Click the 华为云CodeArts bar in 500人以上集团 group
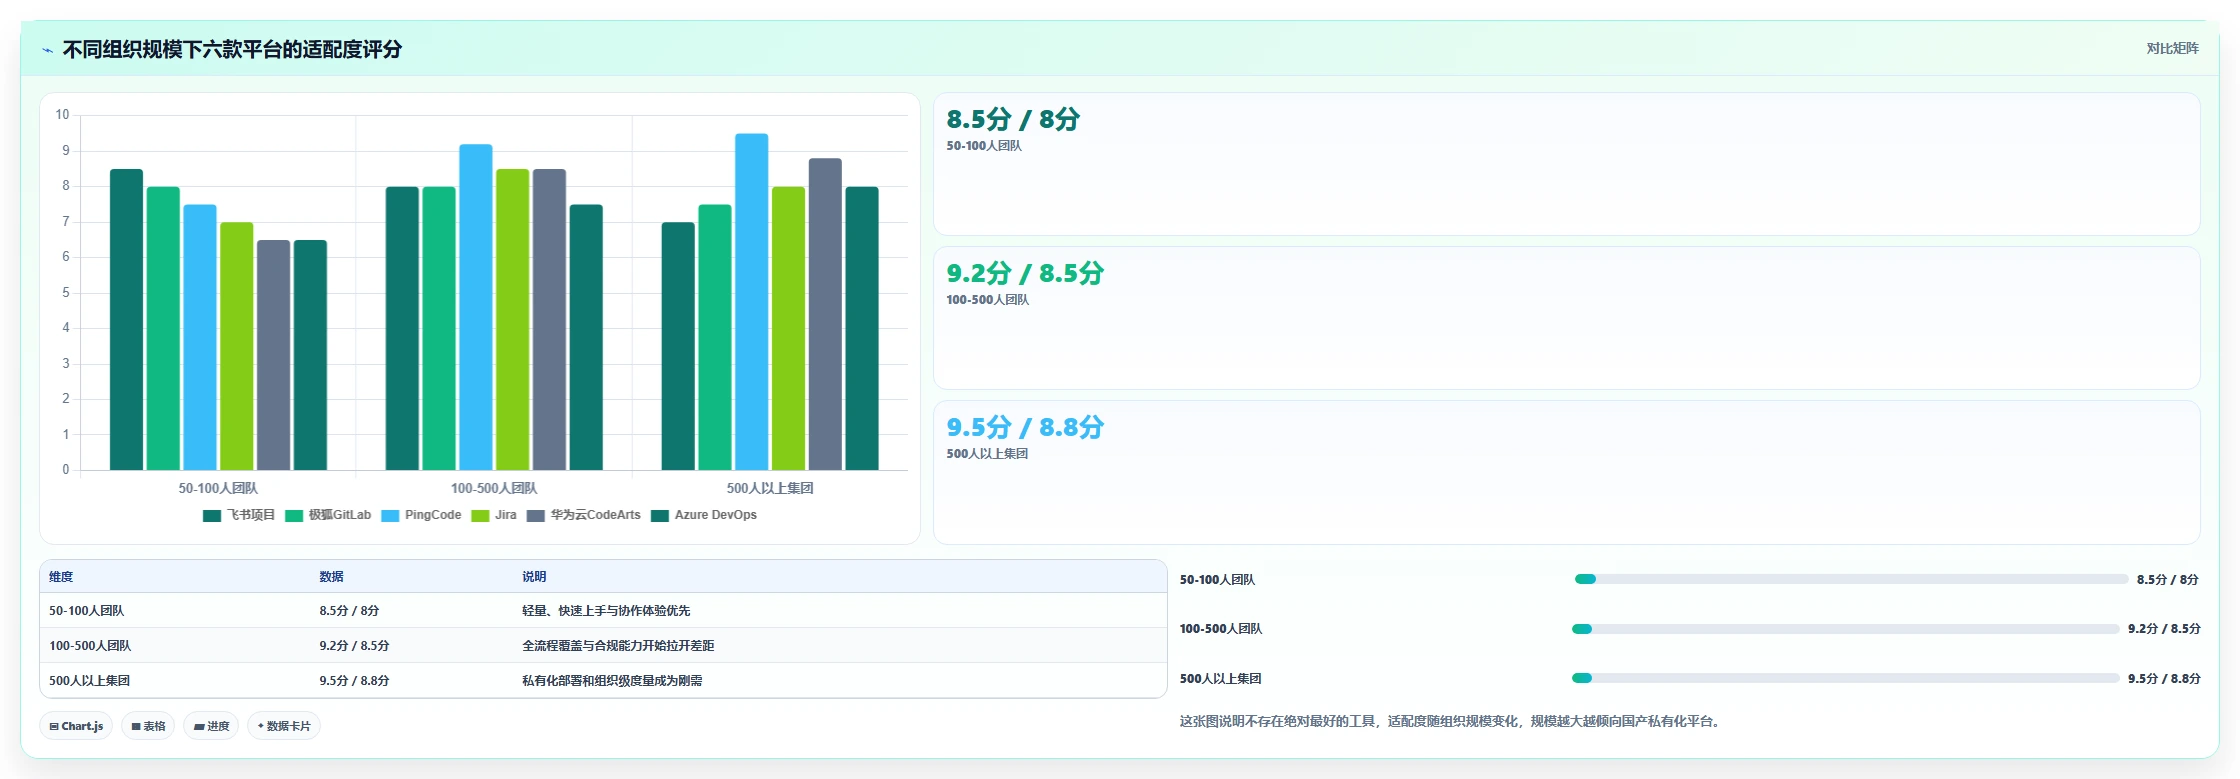The image size is (2240, 779). pyautogui.click(x=825, y=314)
